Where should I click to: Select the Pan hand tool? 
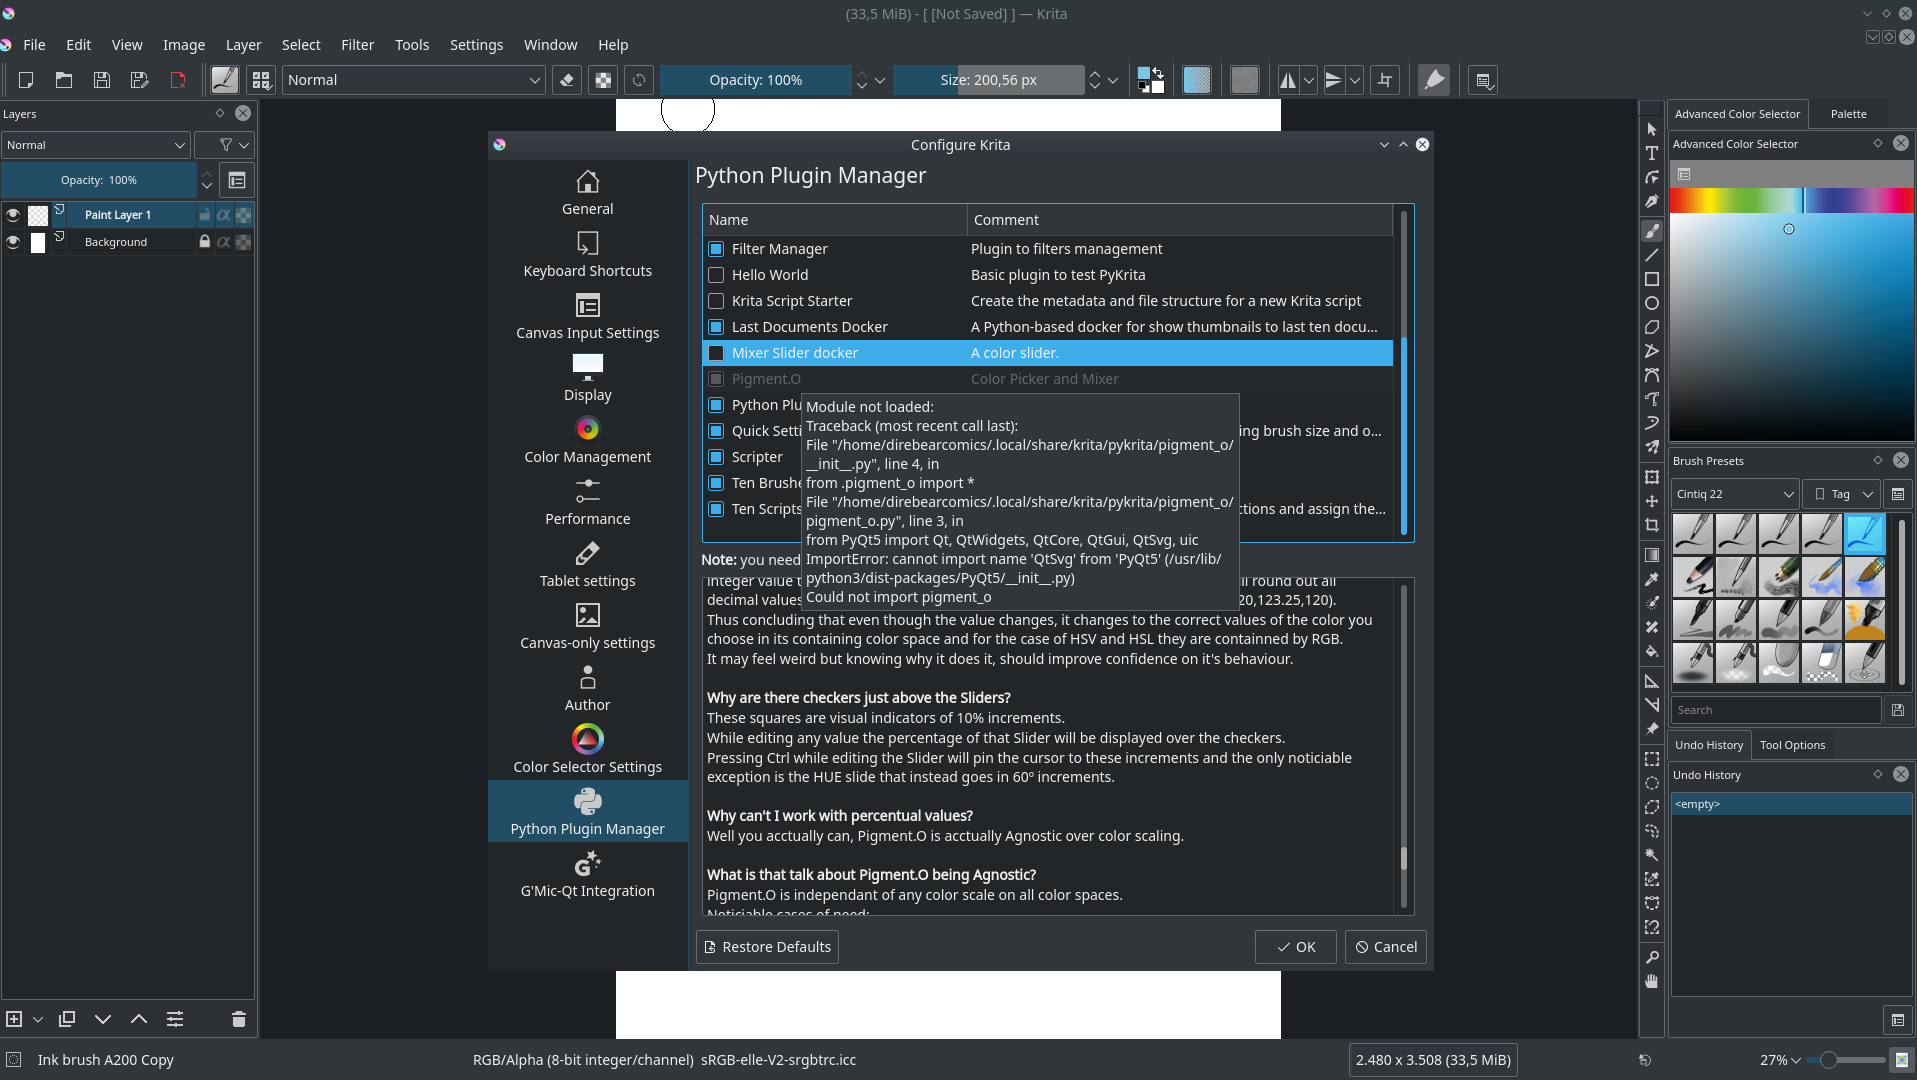1652,981
